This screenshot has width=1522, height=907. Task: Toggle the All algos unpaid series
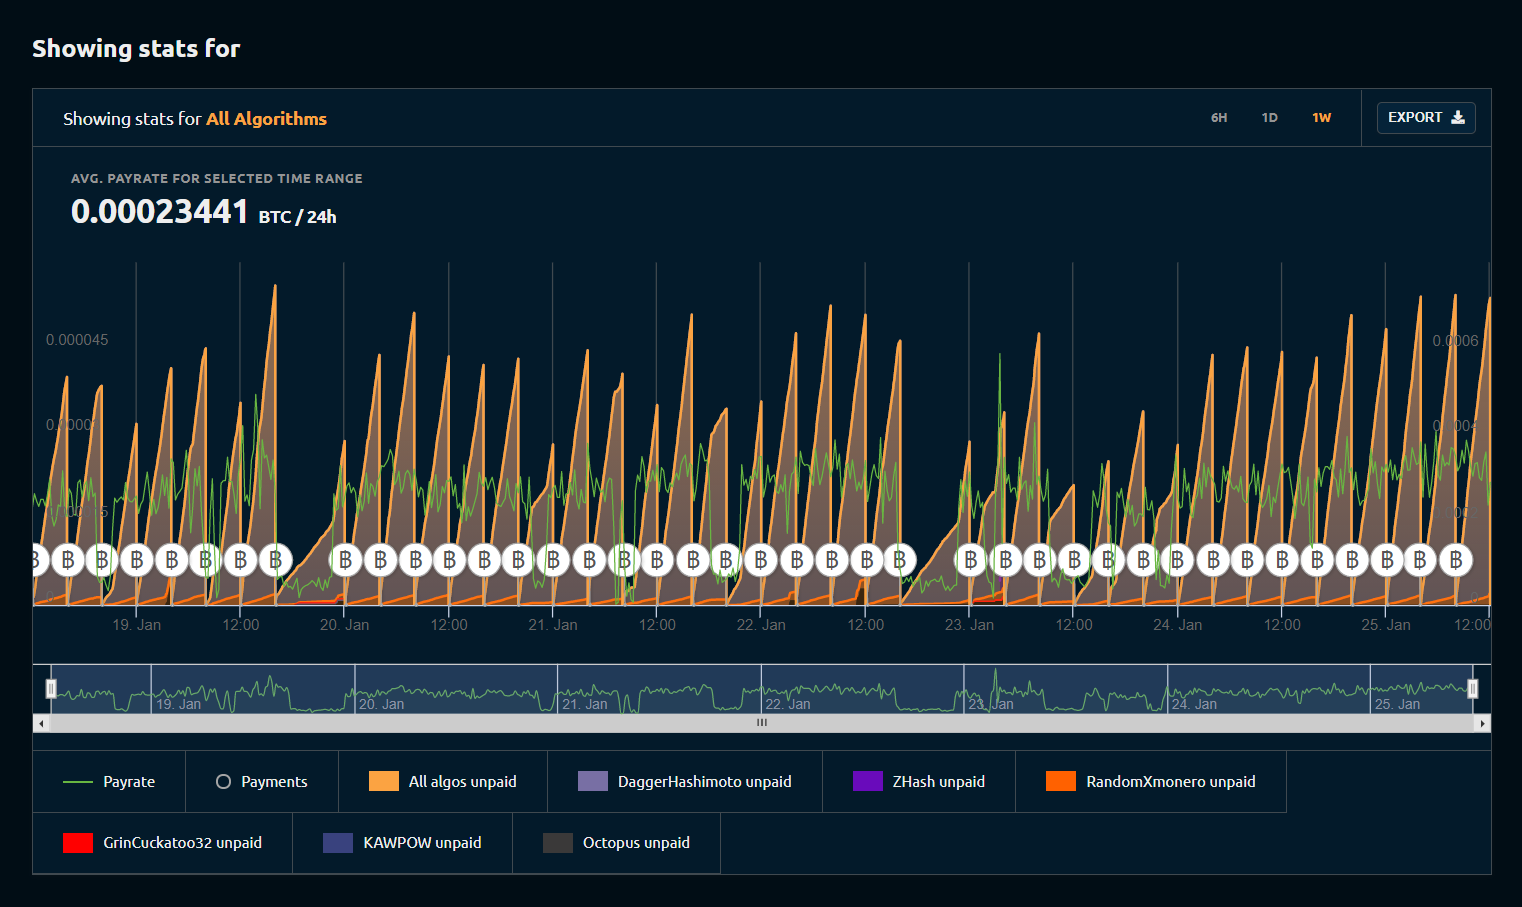pyautogui.click(x=443, y=782)
